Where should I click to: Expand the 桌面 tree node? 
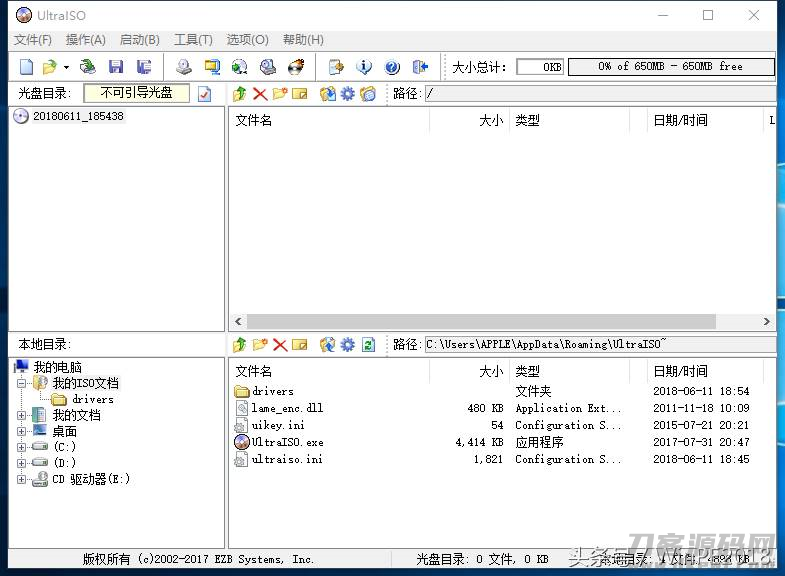[x=22, y=431]
